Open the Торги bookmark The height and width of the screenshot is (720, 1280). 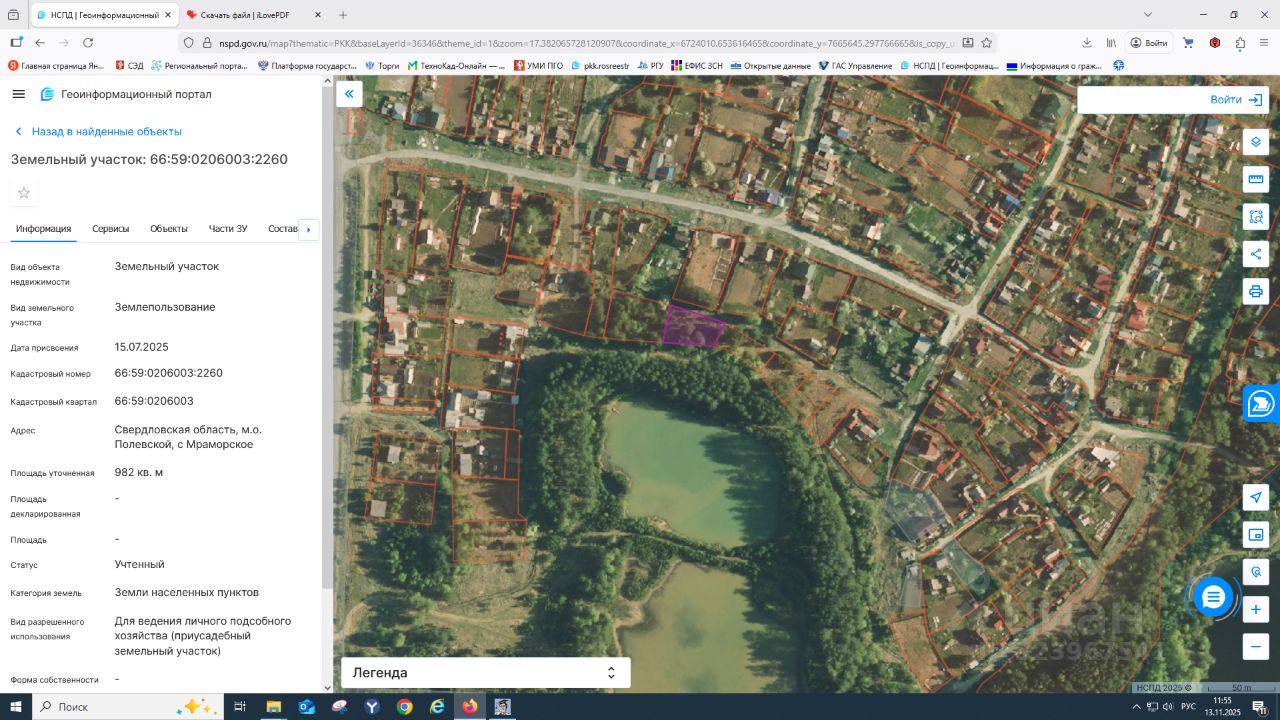point(382,66)
